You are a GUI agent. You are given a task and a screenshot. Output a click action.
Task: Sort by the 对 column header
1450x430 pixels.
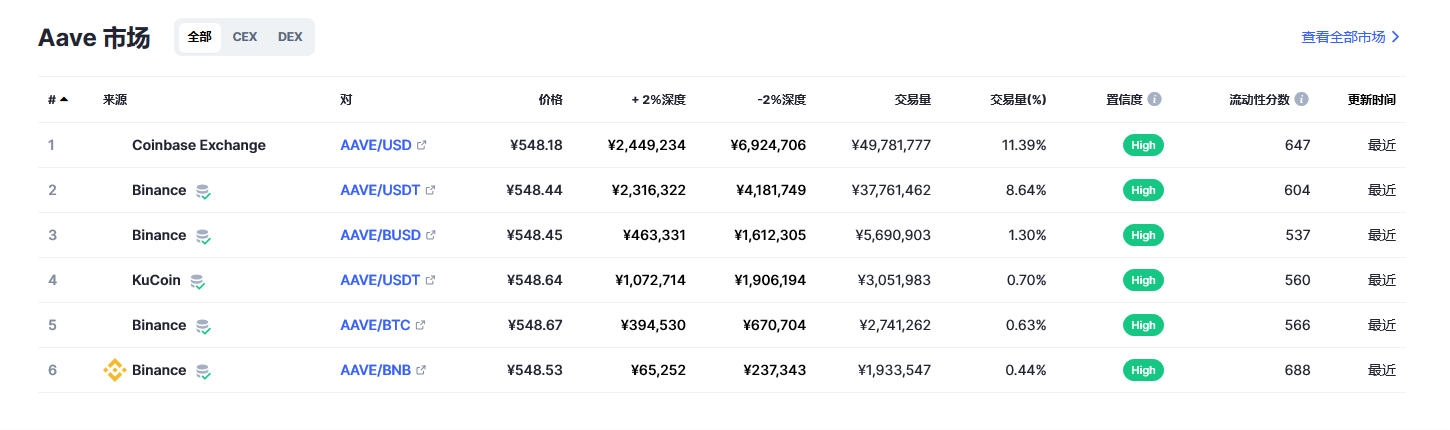[346, 100]
